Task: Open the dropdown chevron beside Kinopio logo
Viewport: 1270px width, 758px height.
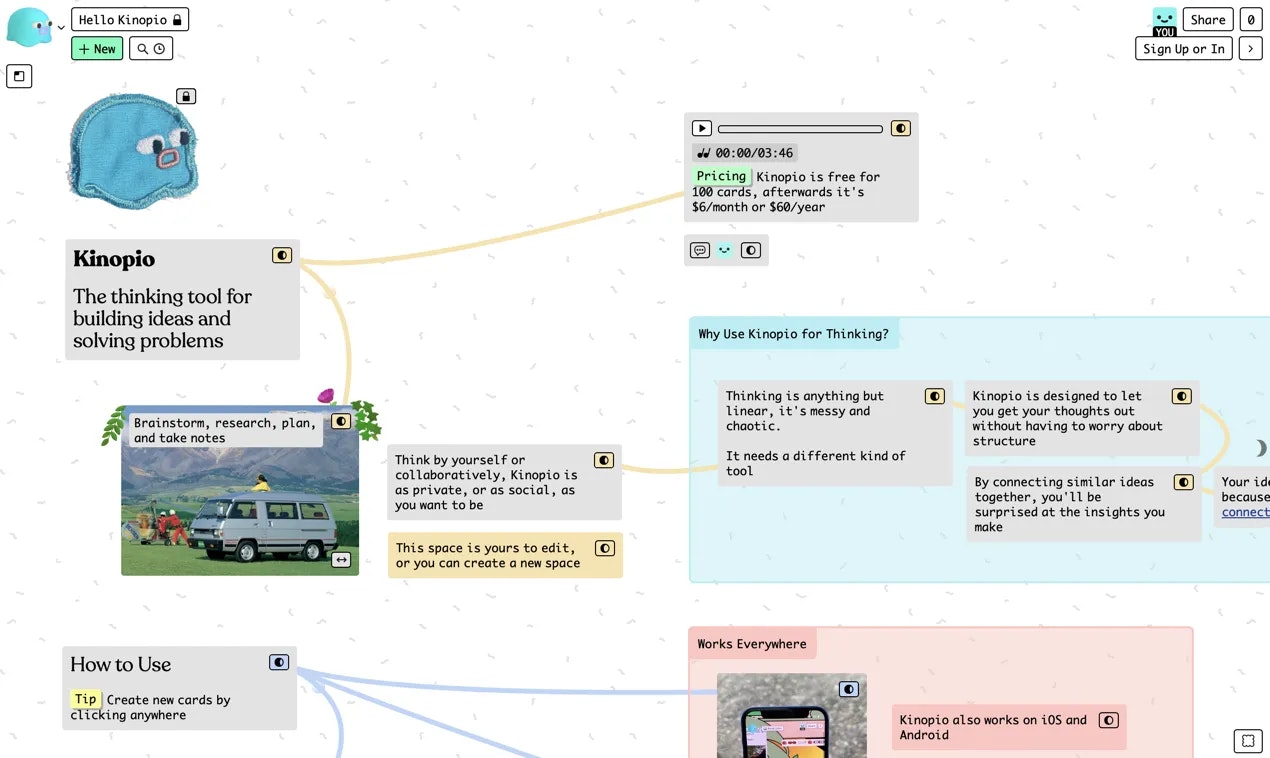Action: (61, 28)
